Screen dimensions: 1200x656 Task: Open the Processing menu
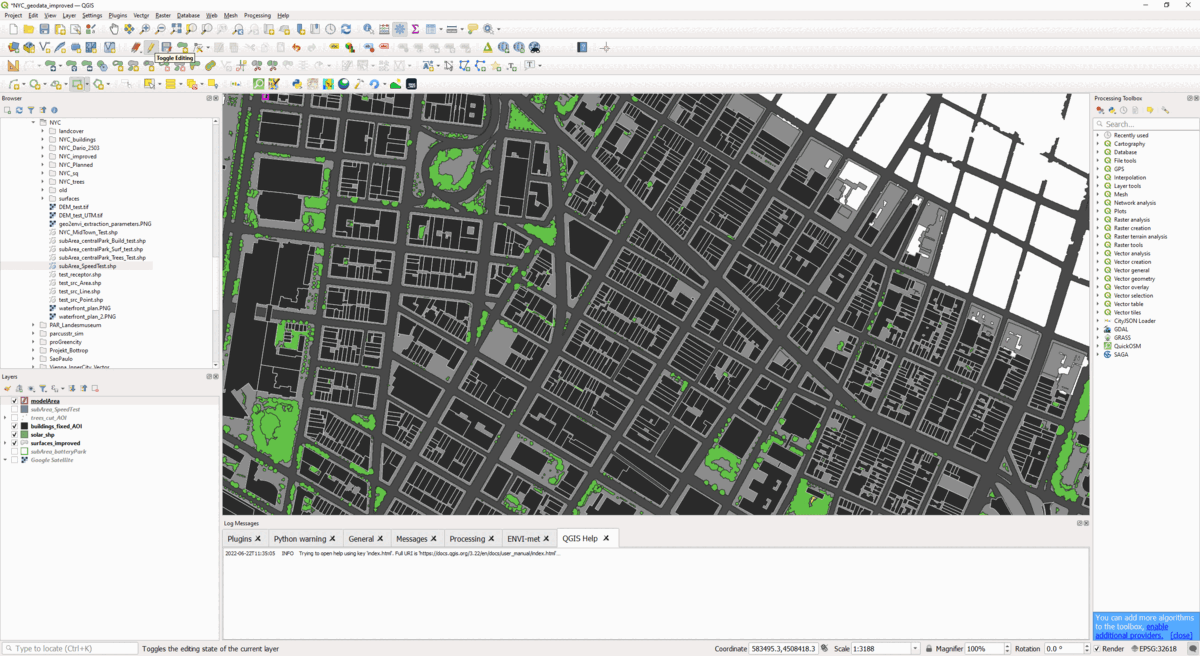click(257, 16)
